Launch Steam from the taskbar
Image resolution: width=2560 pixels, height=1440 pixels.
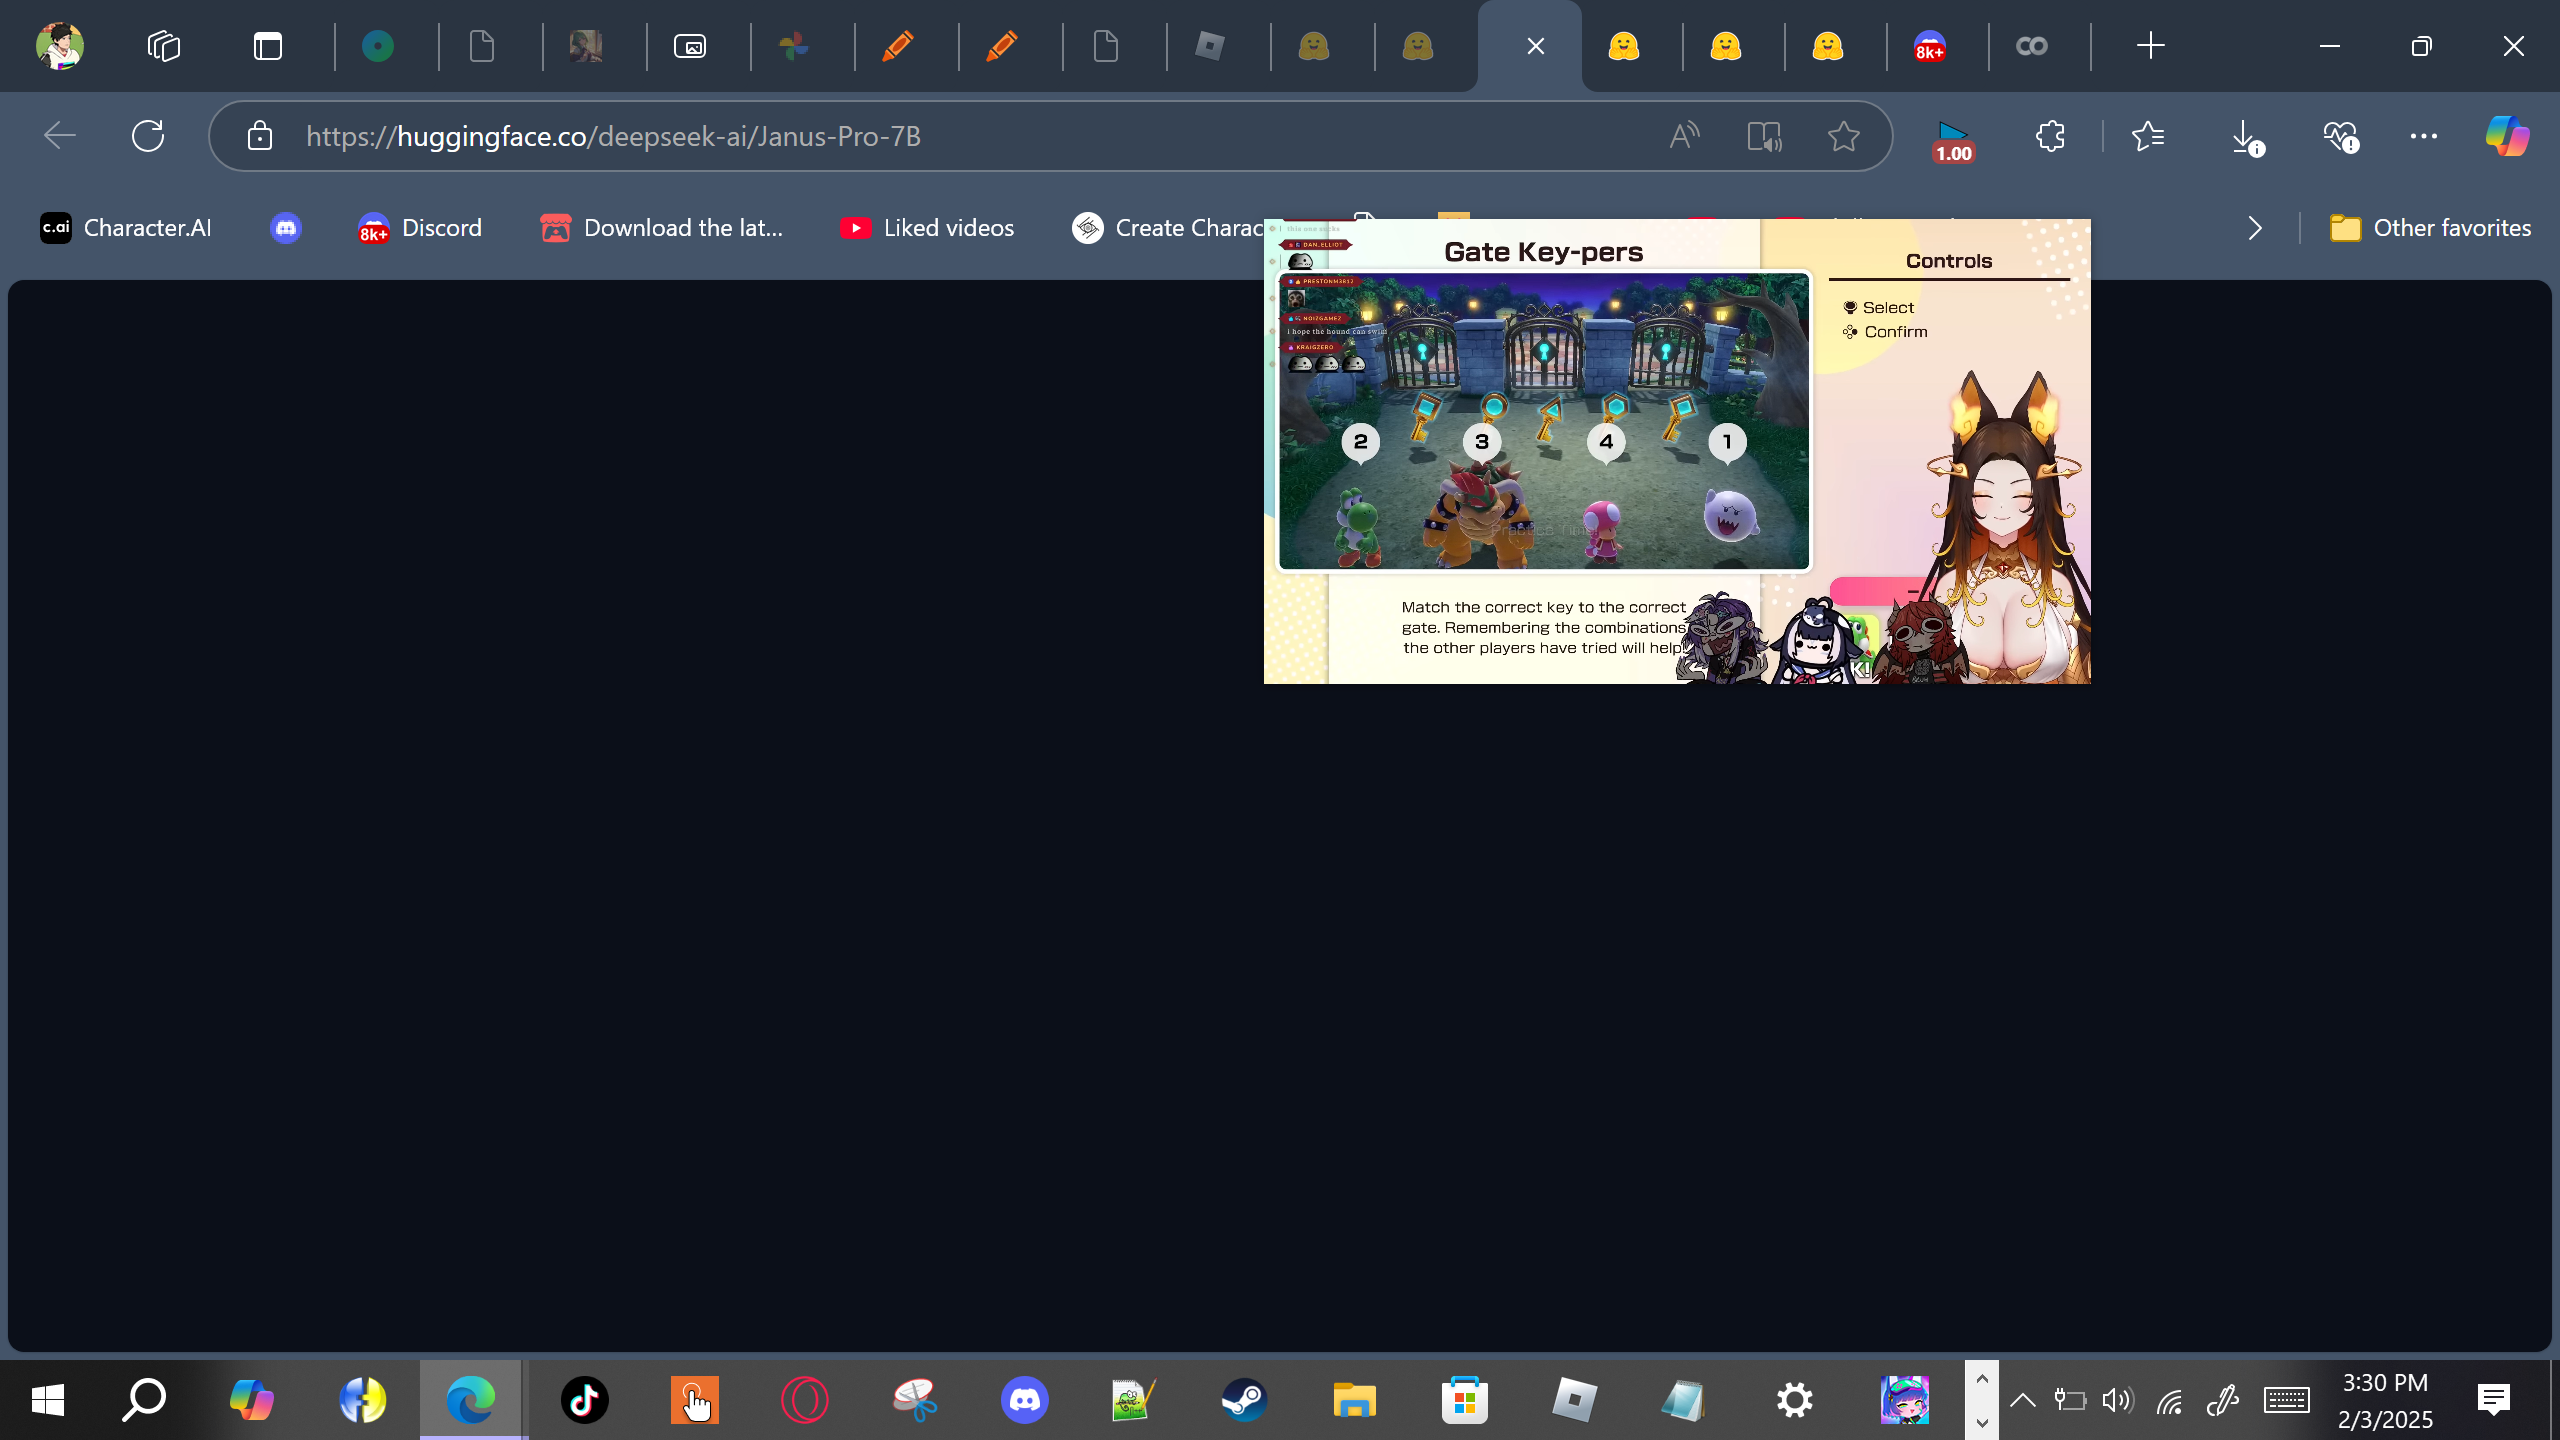click(1245, 1400)
